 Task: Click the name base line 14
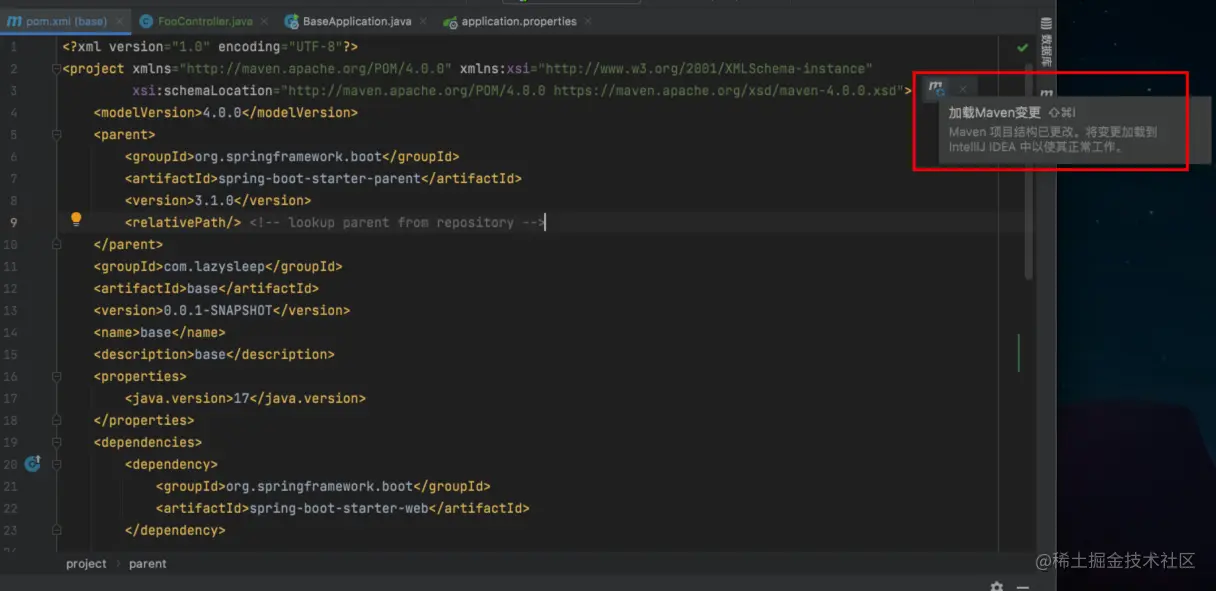tap(160, 333)
